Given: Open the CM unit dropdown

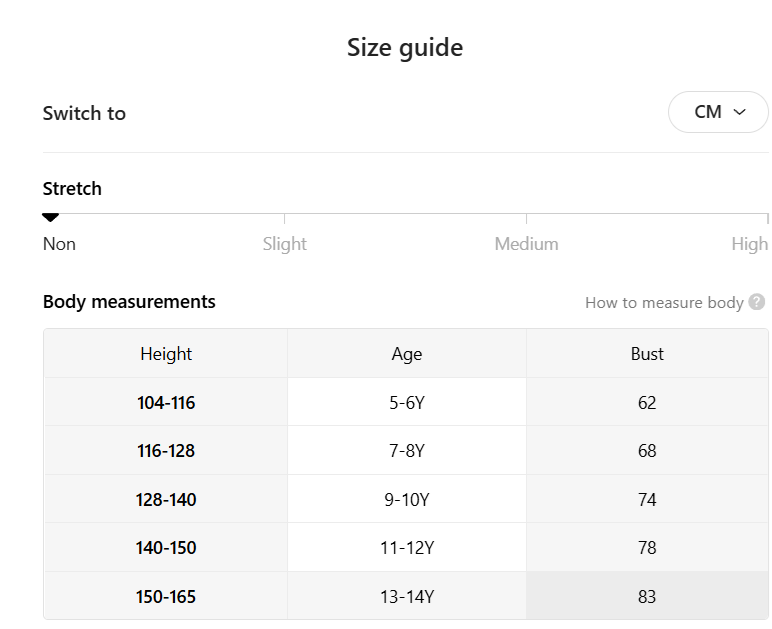Looking at the screenshot, I should (x=718, y=112).
